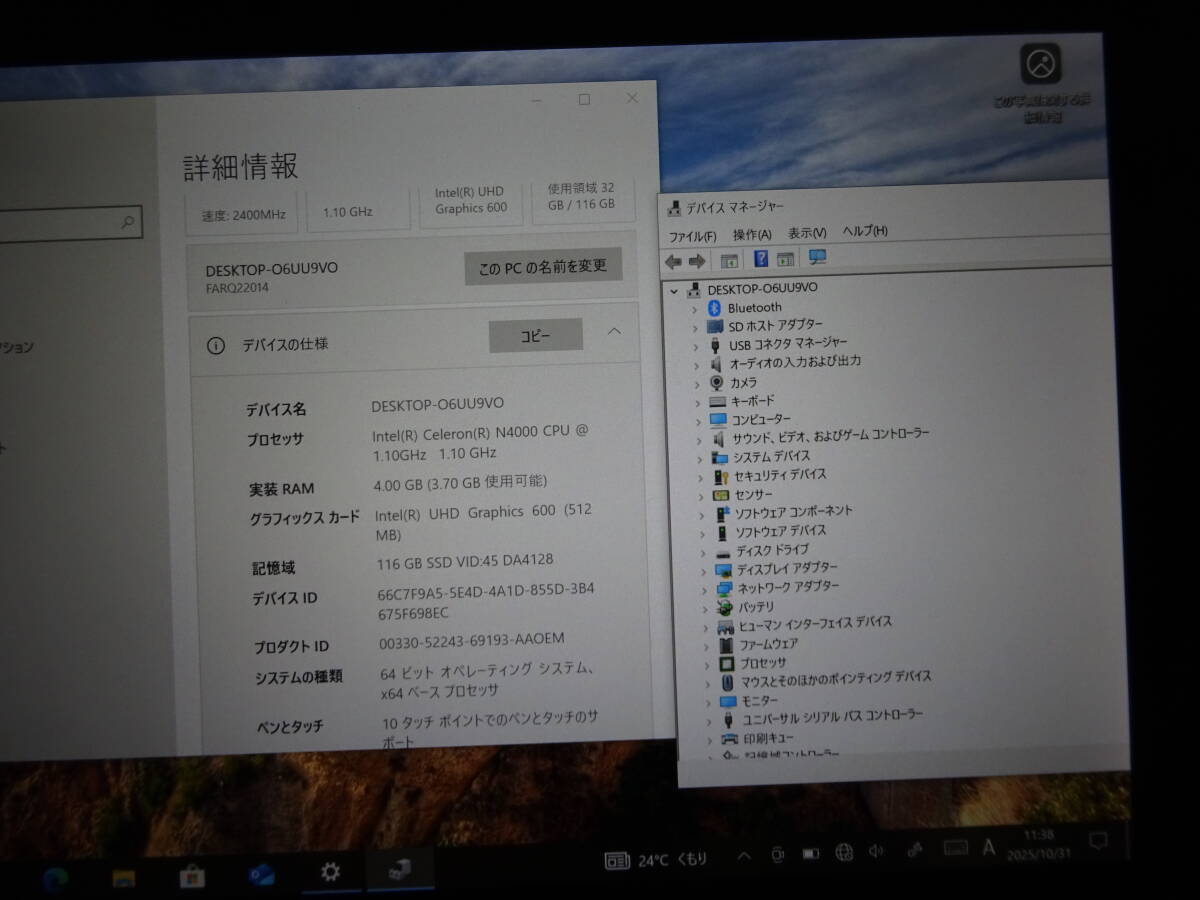Click product ID 00330-52243-69193-AAOEM text
The image size is (1200, 900).
(472, 640)
